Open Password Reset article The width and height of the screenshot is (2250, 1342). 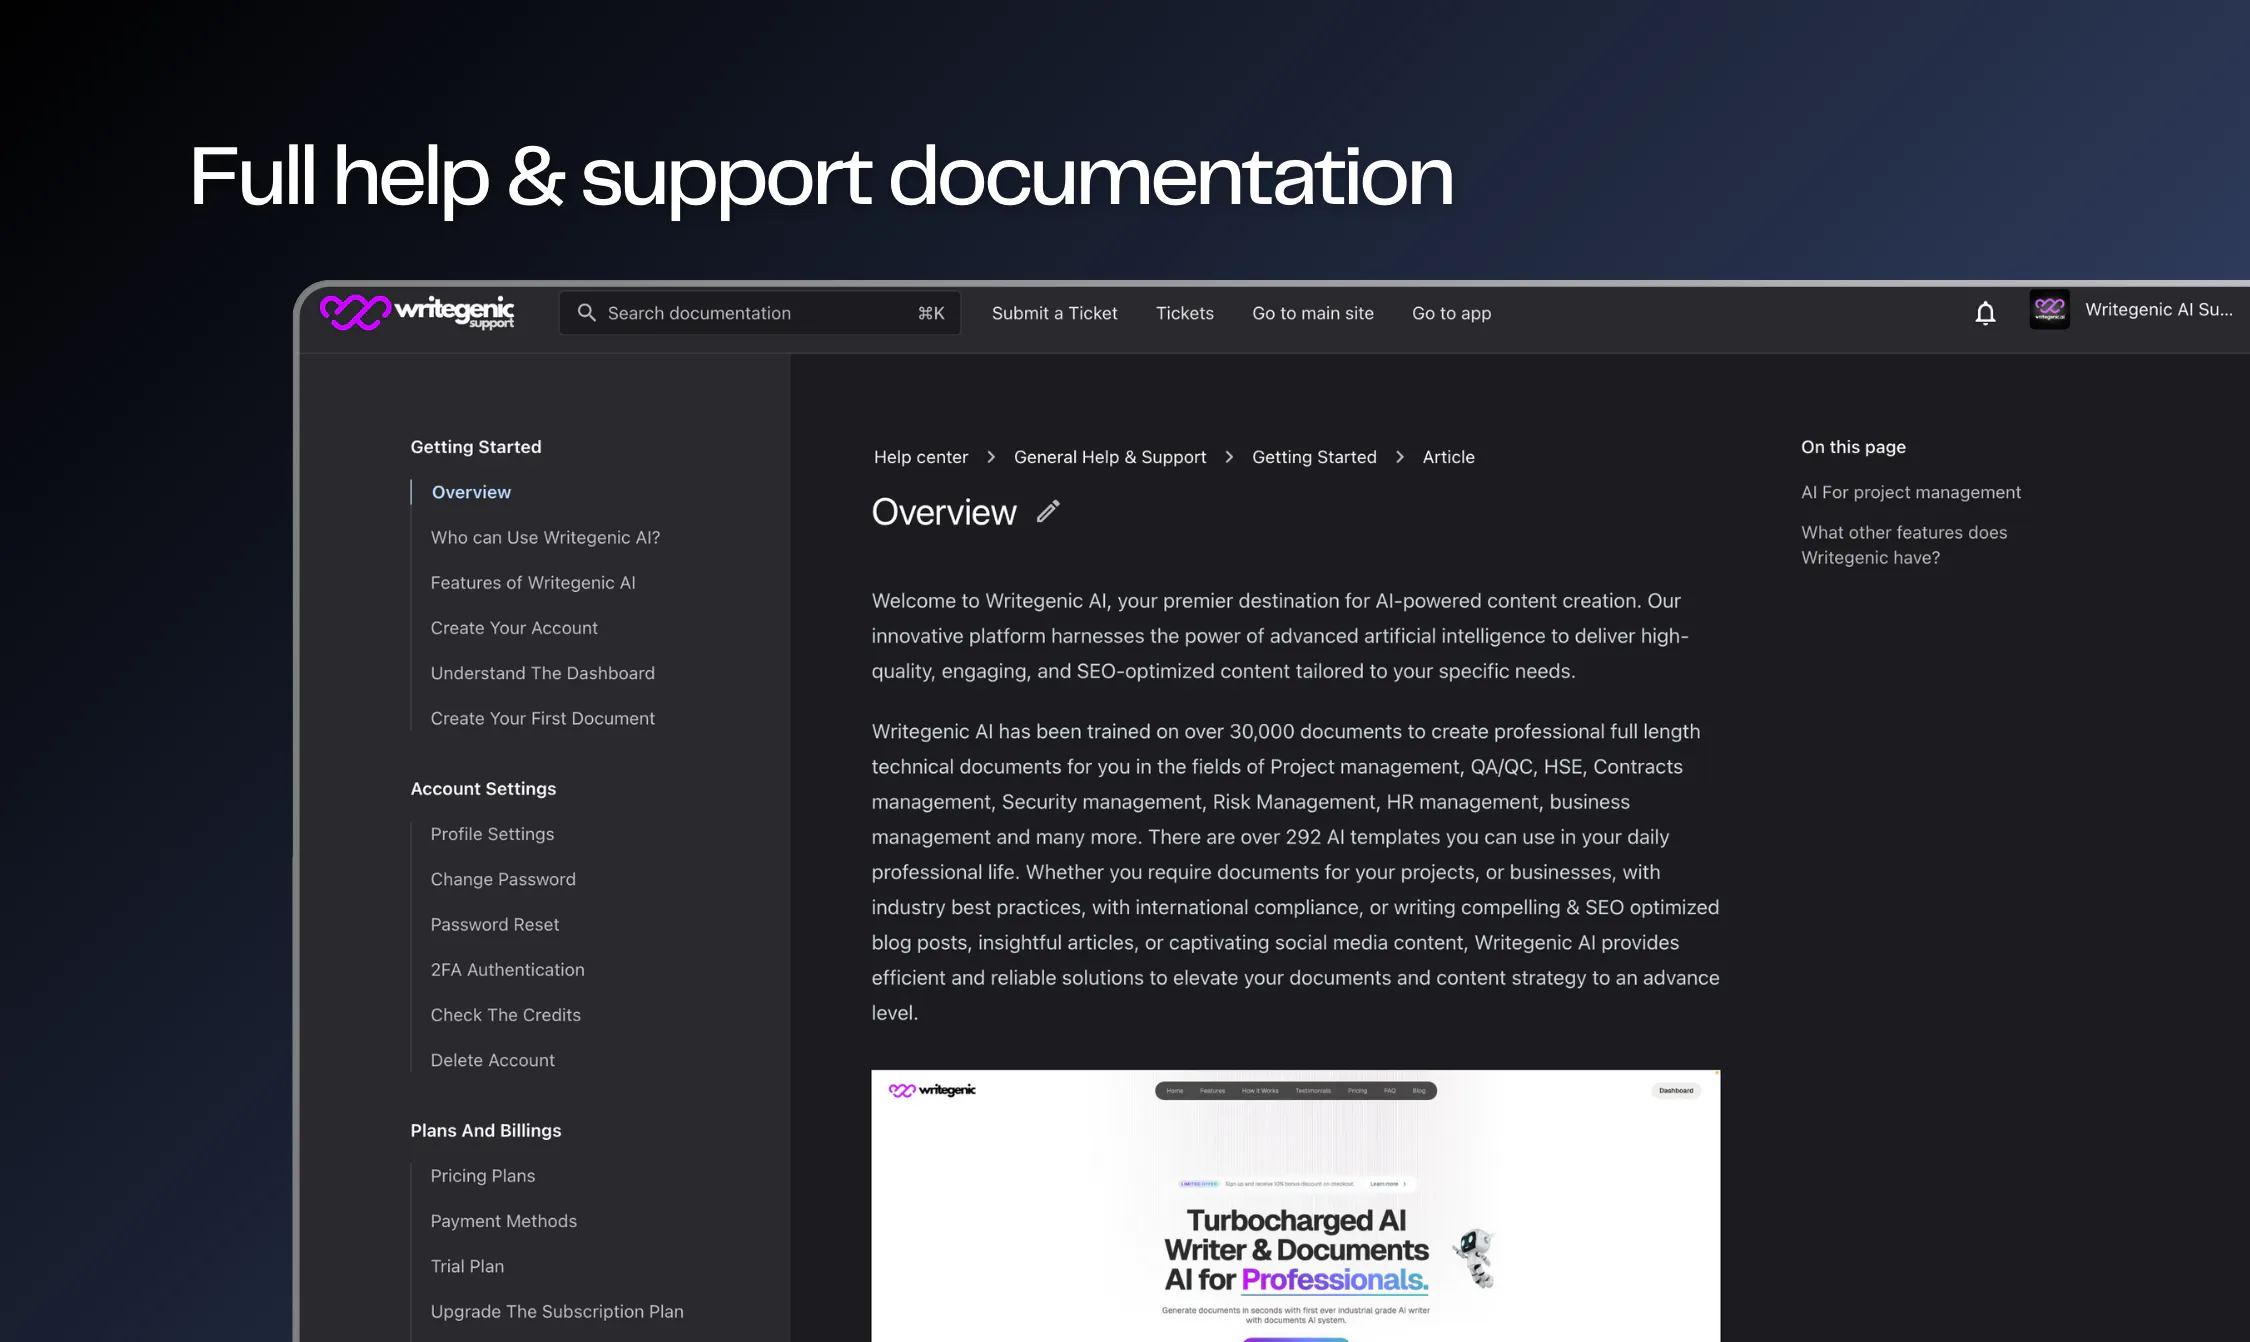click(x=495, y=924)
